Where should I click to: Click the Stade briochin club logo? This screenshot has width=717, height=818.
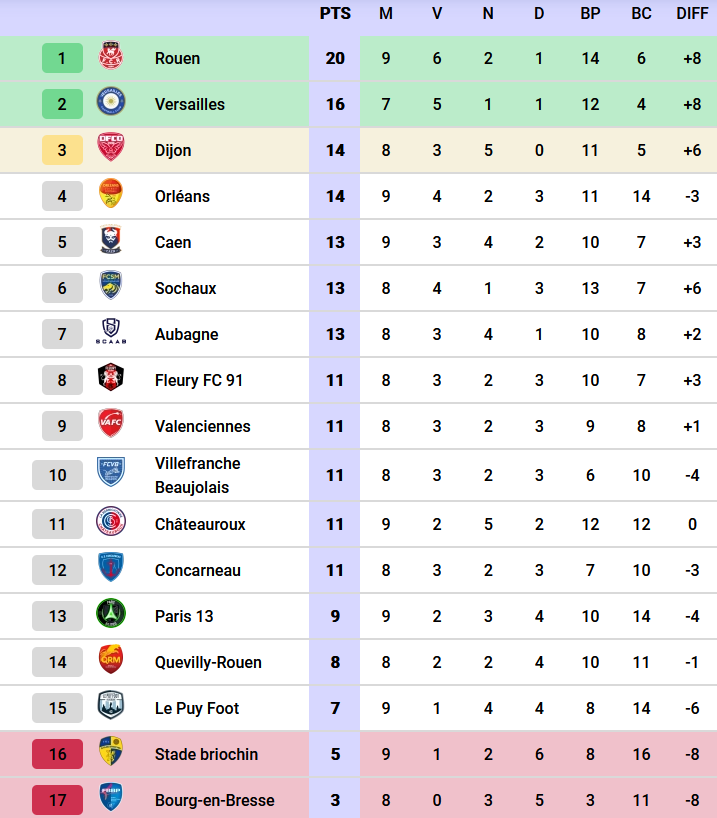(x=110, y=754)
